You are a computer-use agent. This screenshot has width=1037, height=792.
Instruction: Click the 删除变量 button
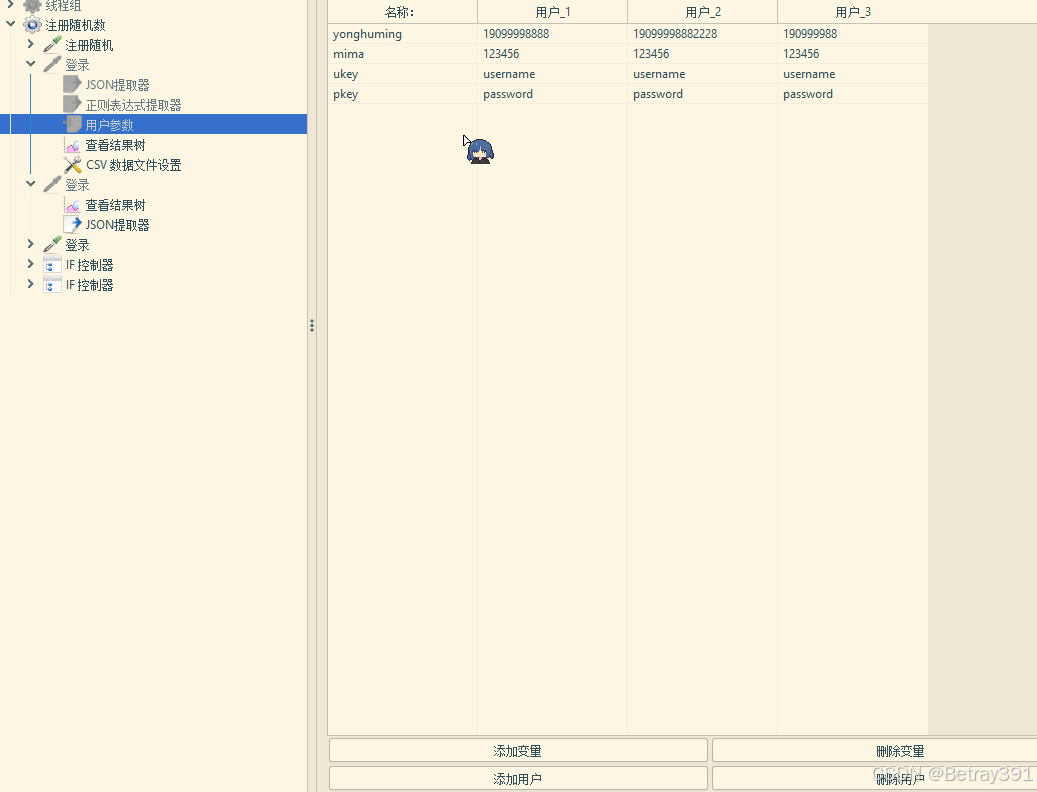(874, 751)
